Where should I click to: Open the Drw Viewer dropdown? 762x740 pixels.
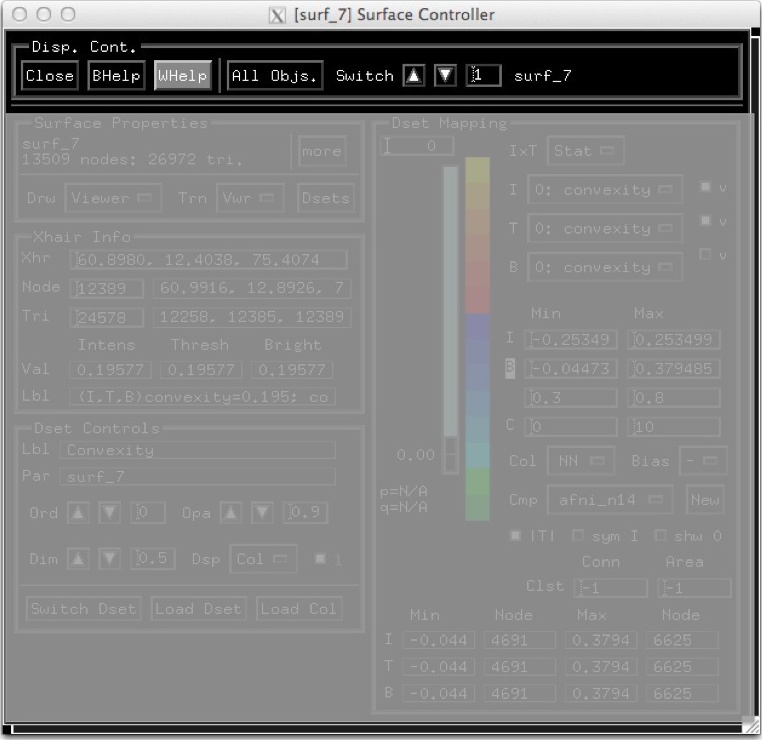coord(113,198)
